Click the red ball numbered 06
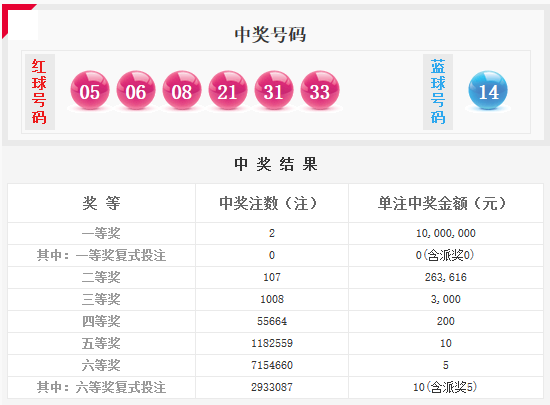The image size is (550, 405). pos(136,90)
